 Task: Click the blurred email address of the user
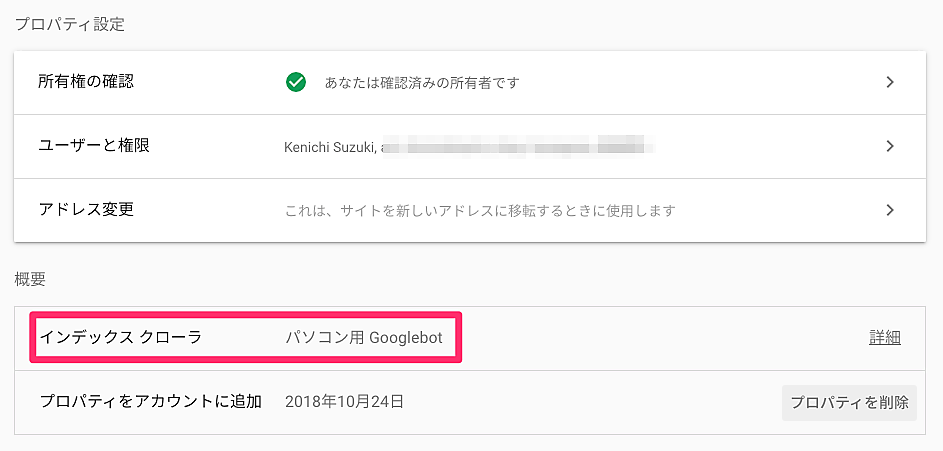click(x=520, y=147)
